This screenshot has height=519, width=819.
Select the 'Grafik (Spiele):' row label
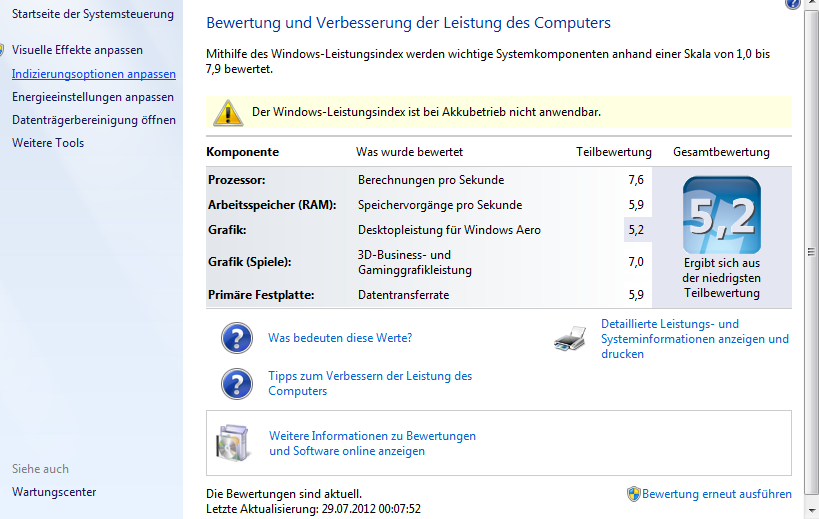[x=250, y=262]
